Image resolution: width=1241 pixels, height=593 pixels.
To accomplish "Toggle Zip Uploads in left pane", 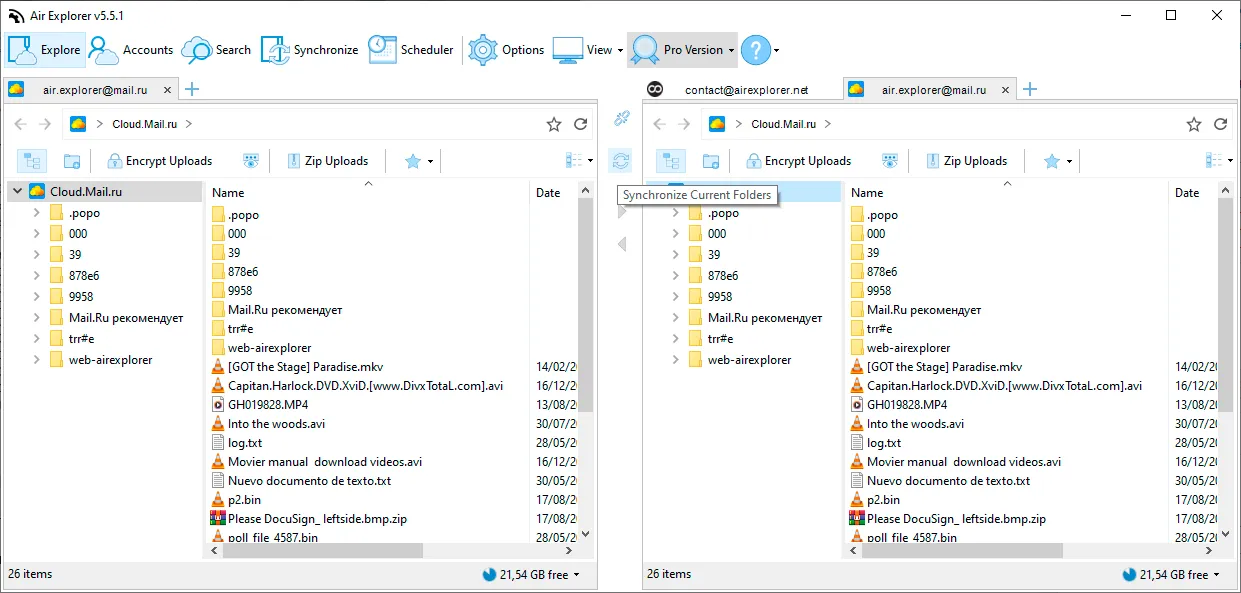I will point(327,161).
